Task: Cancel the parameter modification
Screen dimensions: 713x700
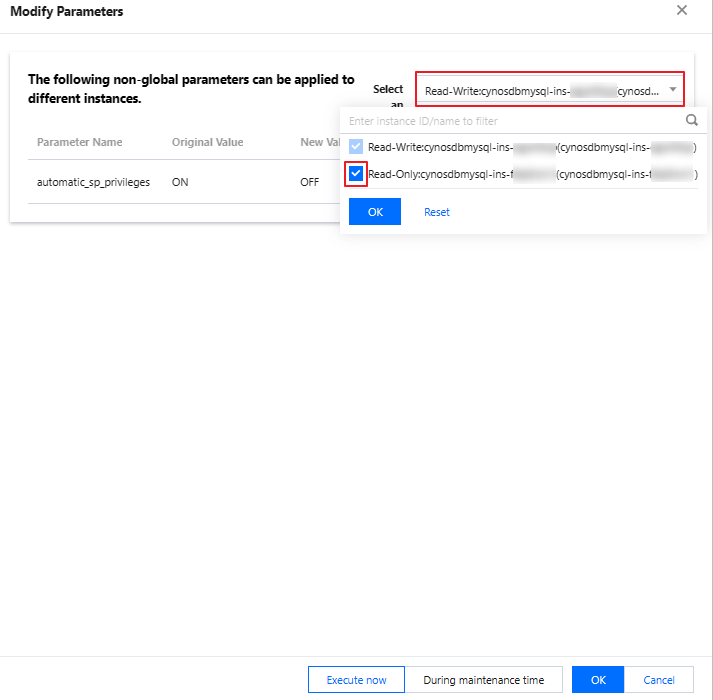Action: click(658, 680)
